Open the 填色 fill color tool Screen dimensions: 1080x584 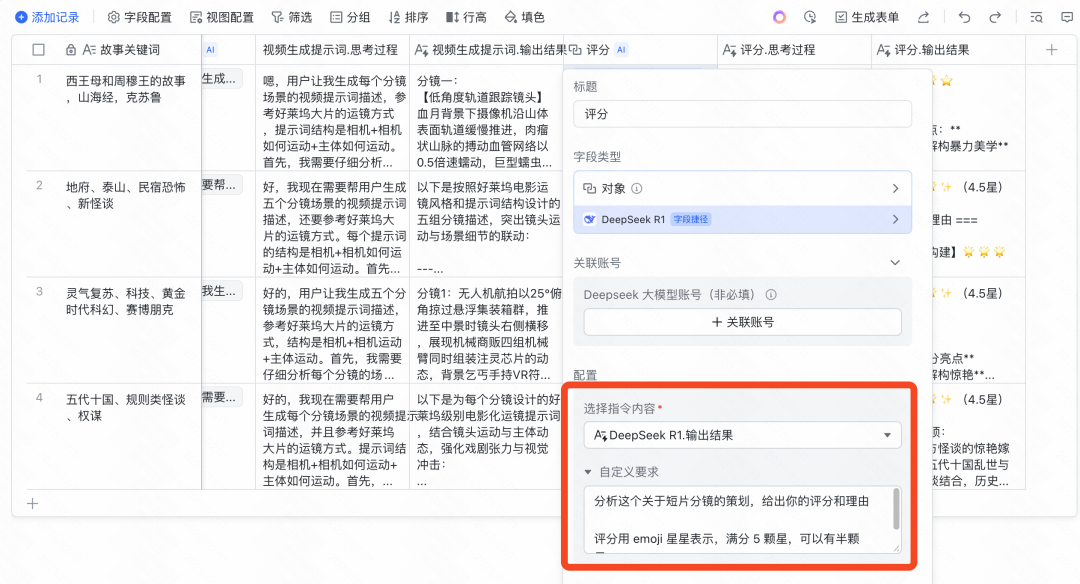click(525, 17)
